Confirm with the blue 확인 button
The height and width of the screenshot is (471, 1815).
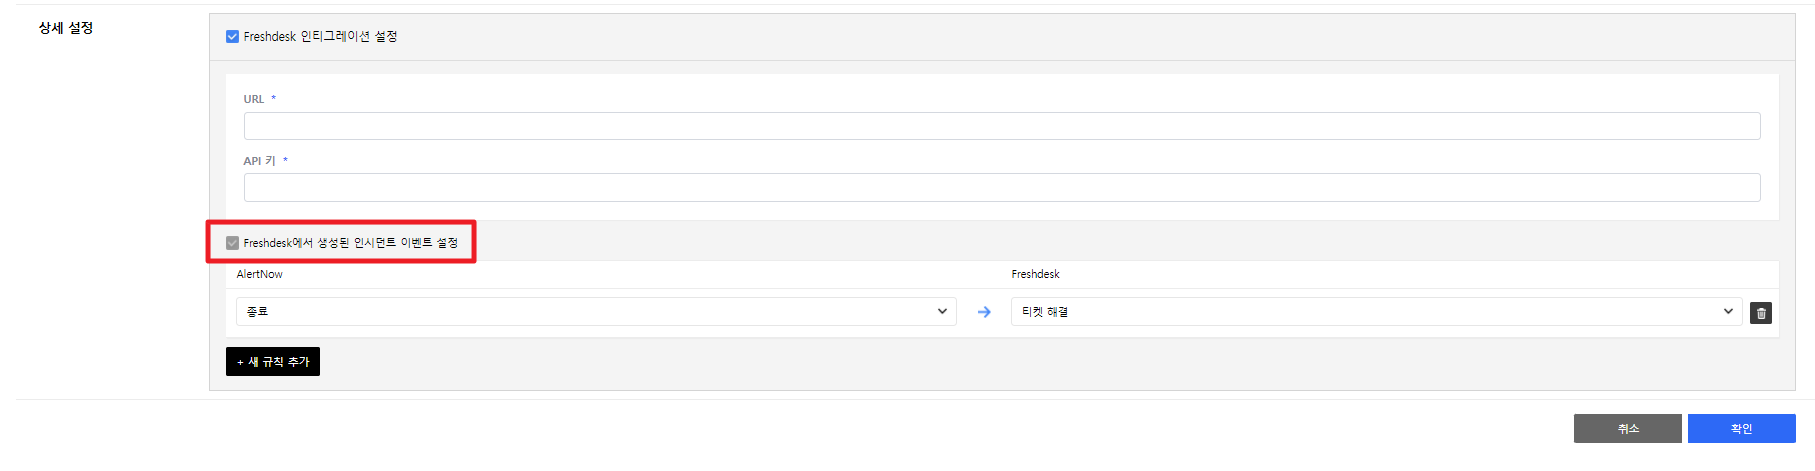point(1741,429)
